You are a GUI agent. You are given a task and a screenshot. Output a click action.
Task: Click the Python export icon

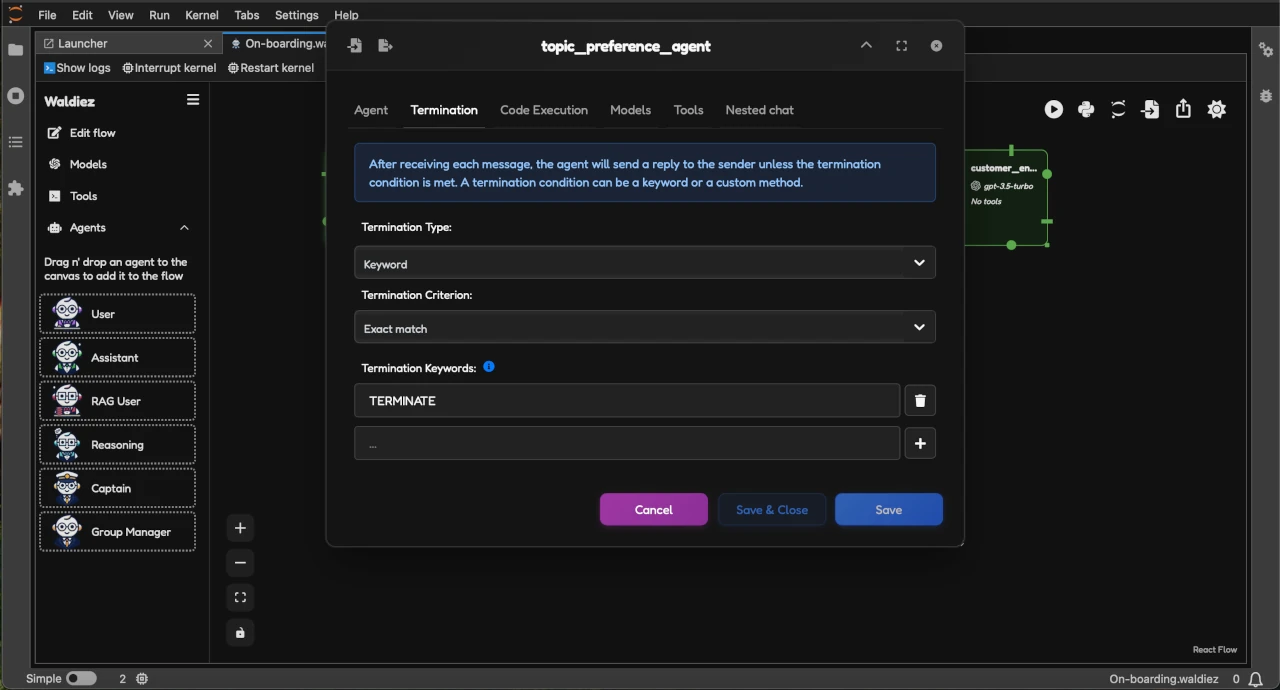click(x=1086, y=110)
